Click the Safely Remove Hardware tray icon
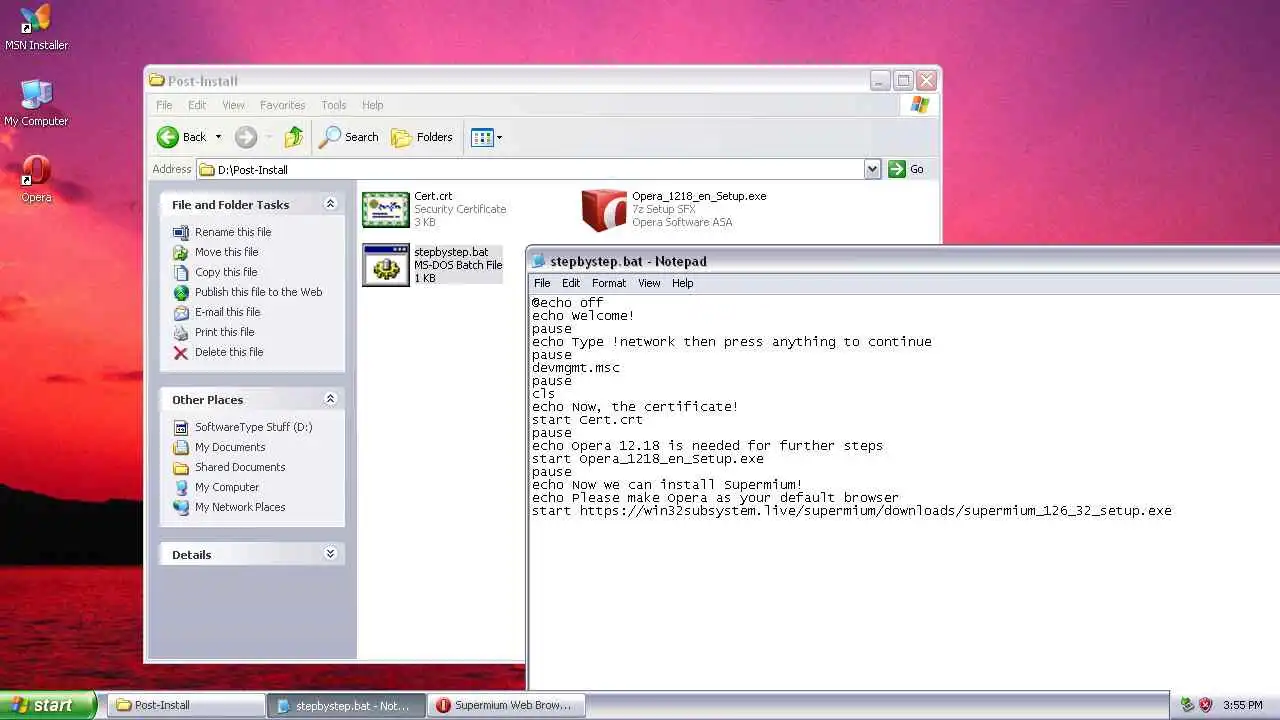This screenshot has height=720, width=1280. 1187,705
